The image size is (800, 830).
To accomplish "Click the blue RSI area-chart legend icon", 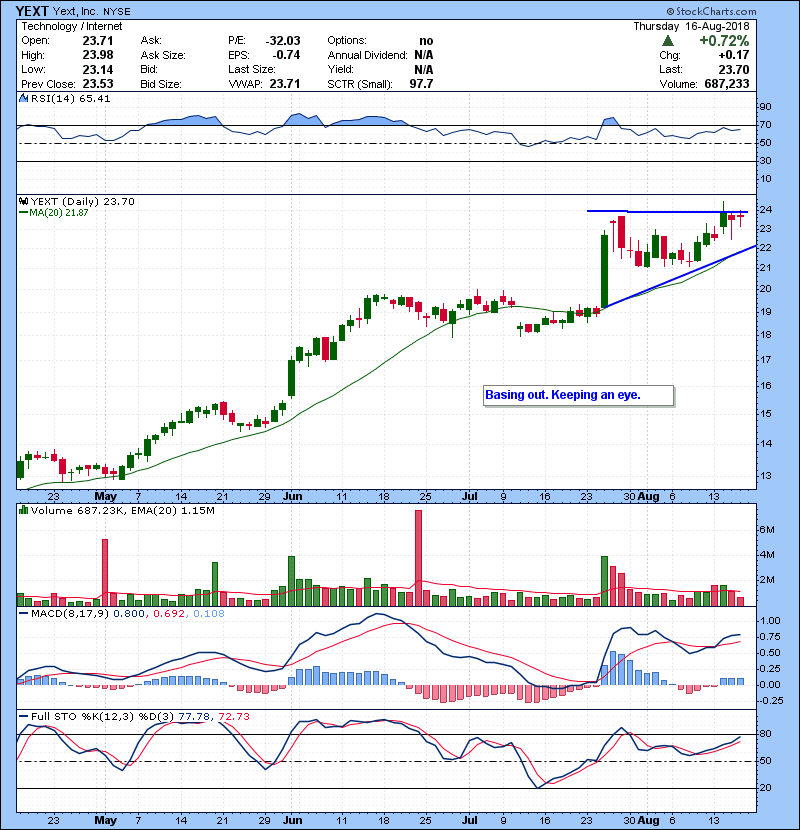I will [23, 98].
